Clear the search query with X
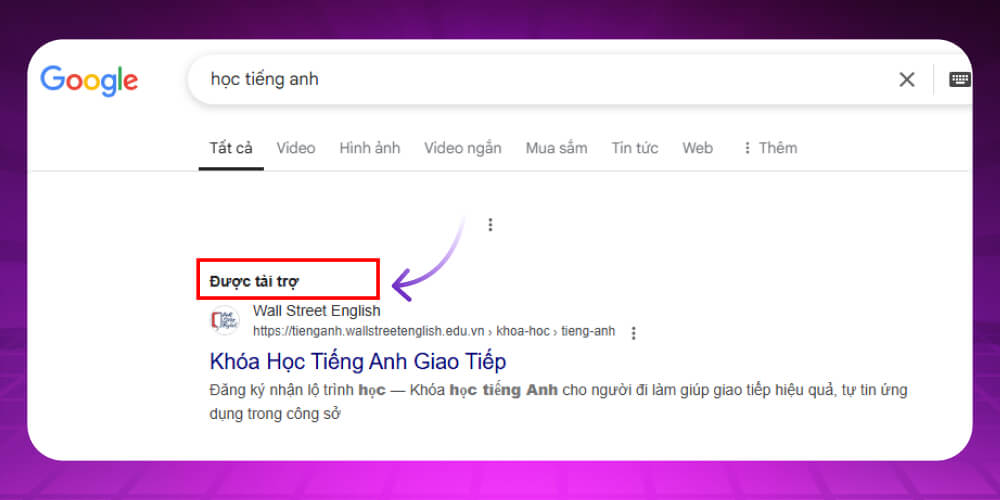Image resolution: width=1000 pixels, height=500 pixels. pos(906,80)
